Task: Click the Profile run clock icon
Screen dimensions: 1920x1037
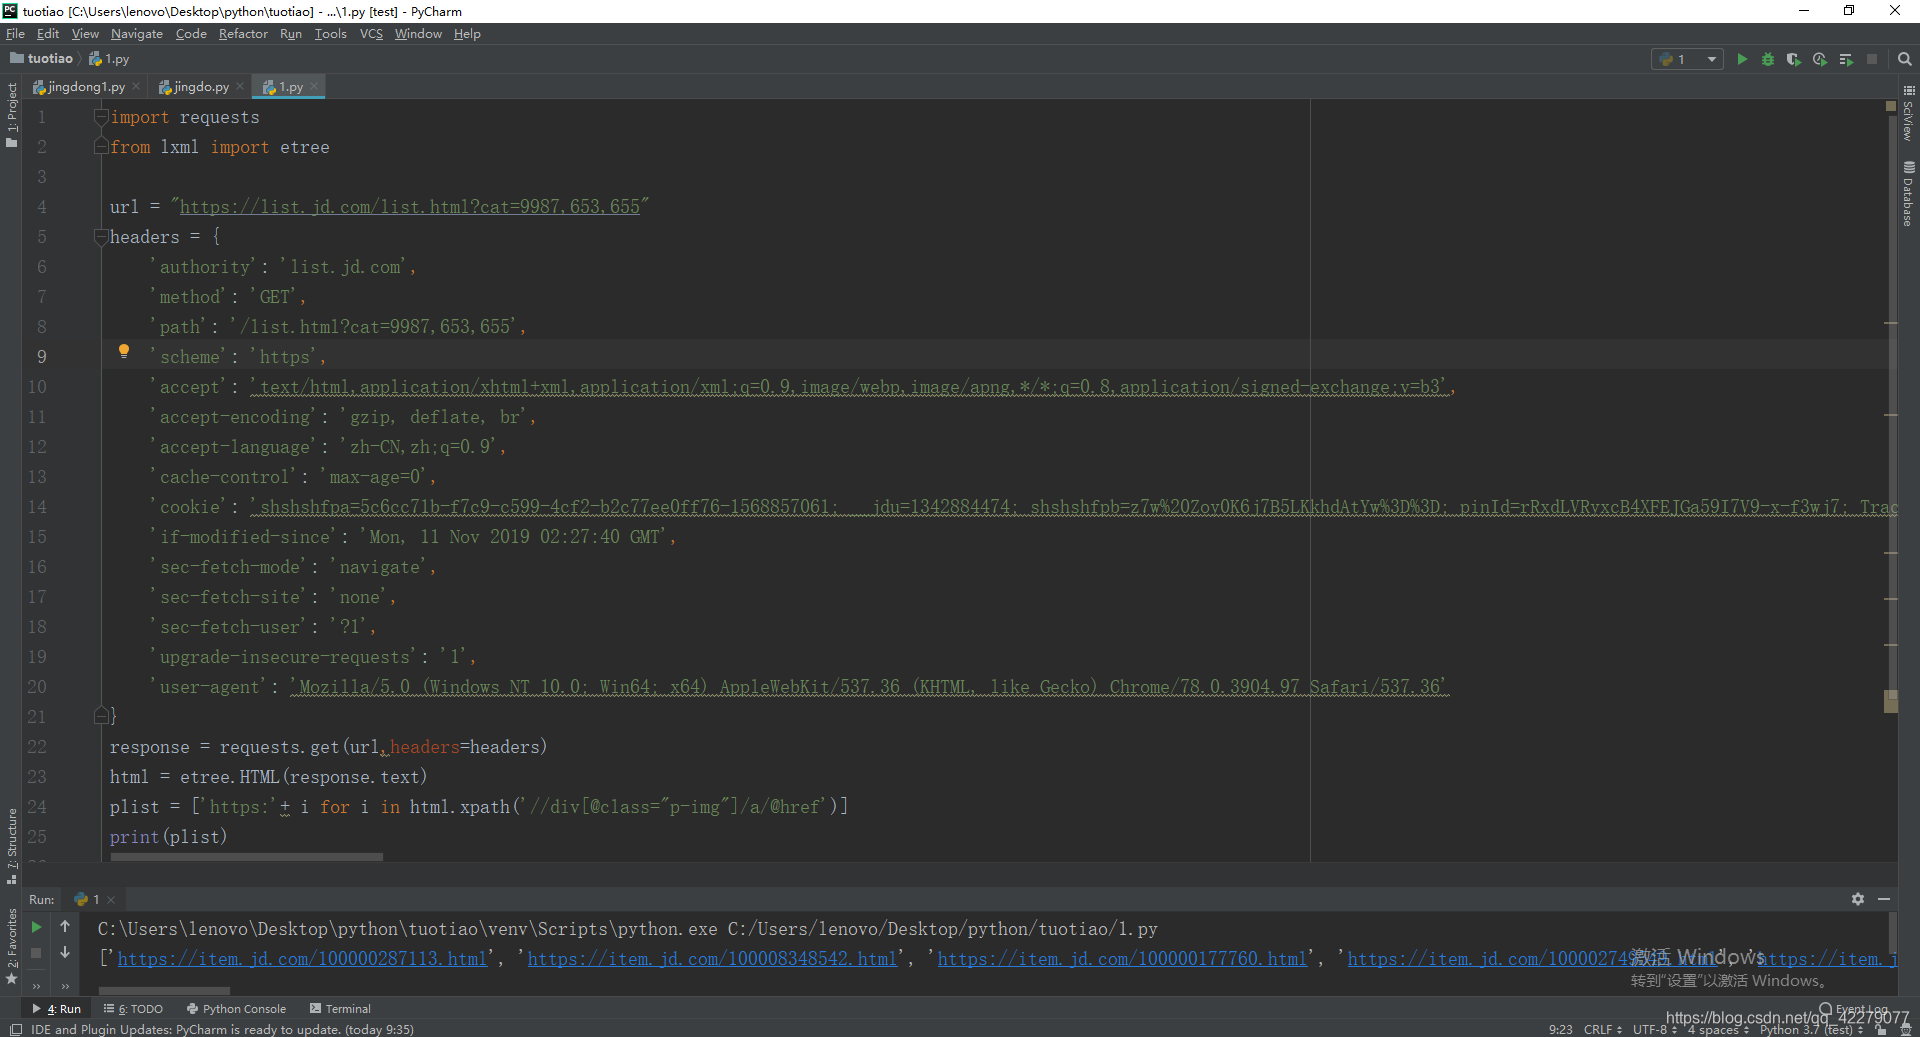Action: pyautogui.click(x=1820, y=59)
